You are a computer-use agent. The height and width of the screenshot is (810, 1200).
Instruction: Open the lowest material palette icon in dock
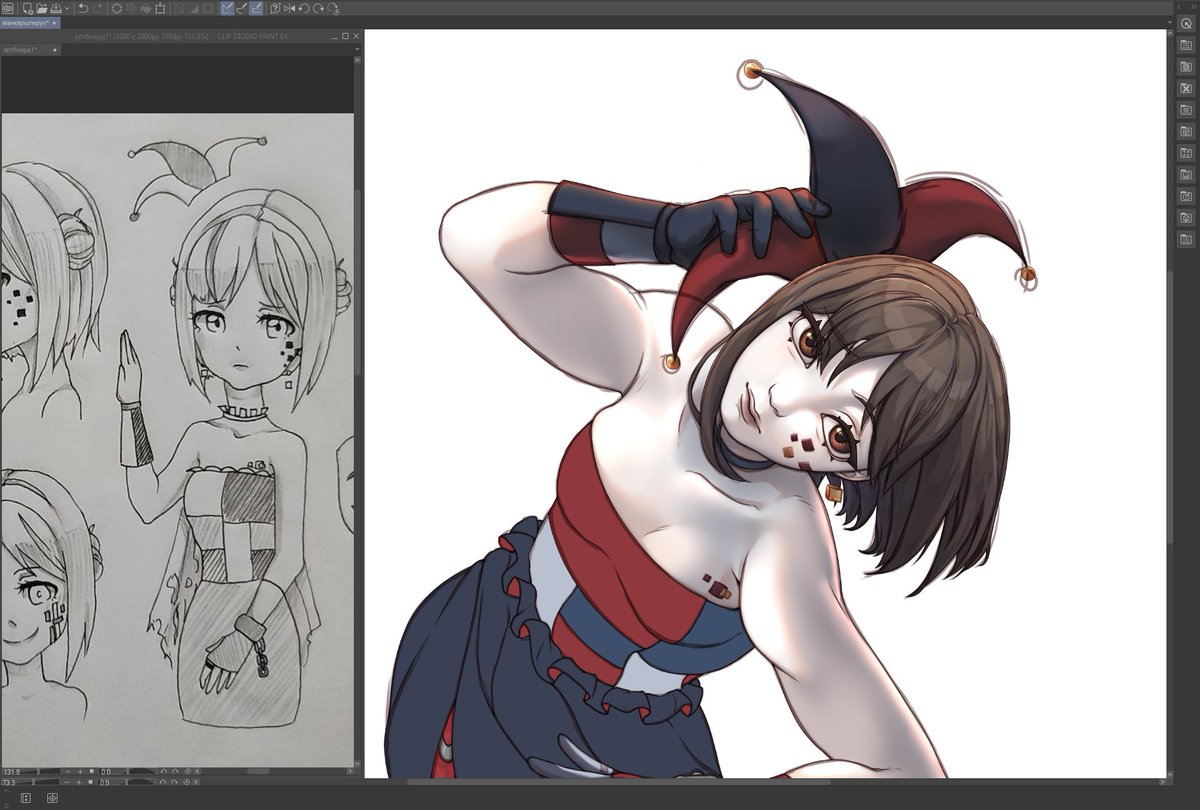coord(1186,240)
